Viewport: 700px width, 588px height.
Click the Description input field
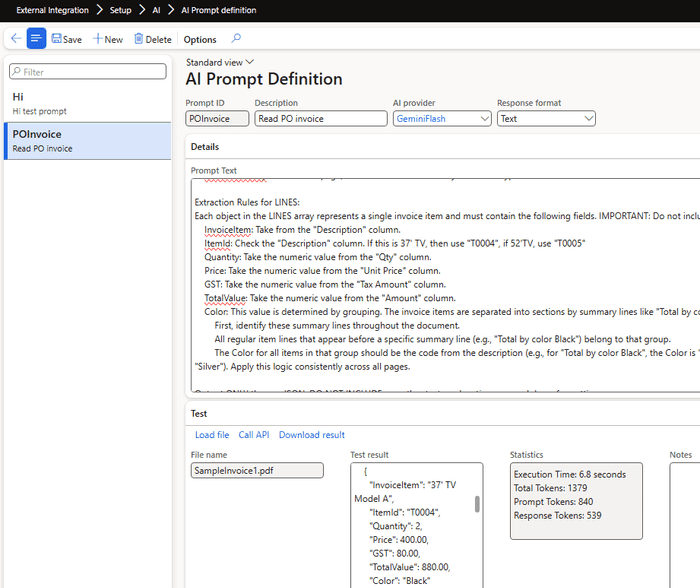click(x=320, y=118)
